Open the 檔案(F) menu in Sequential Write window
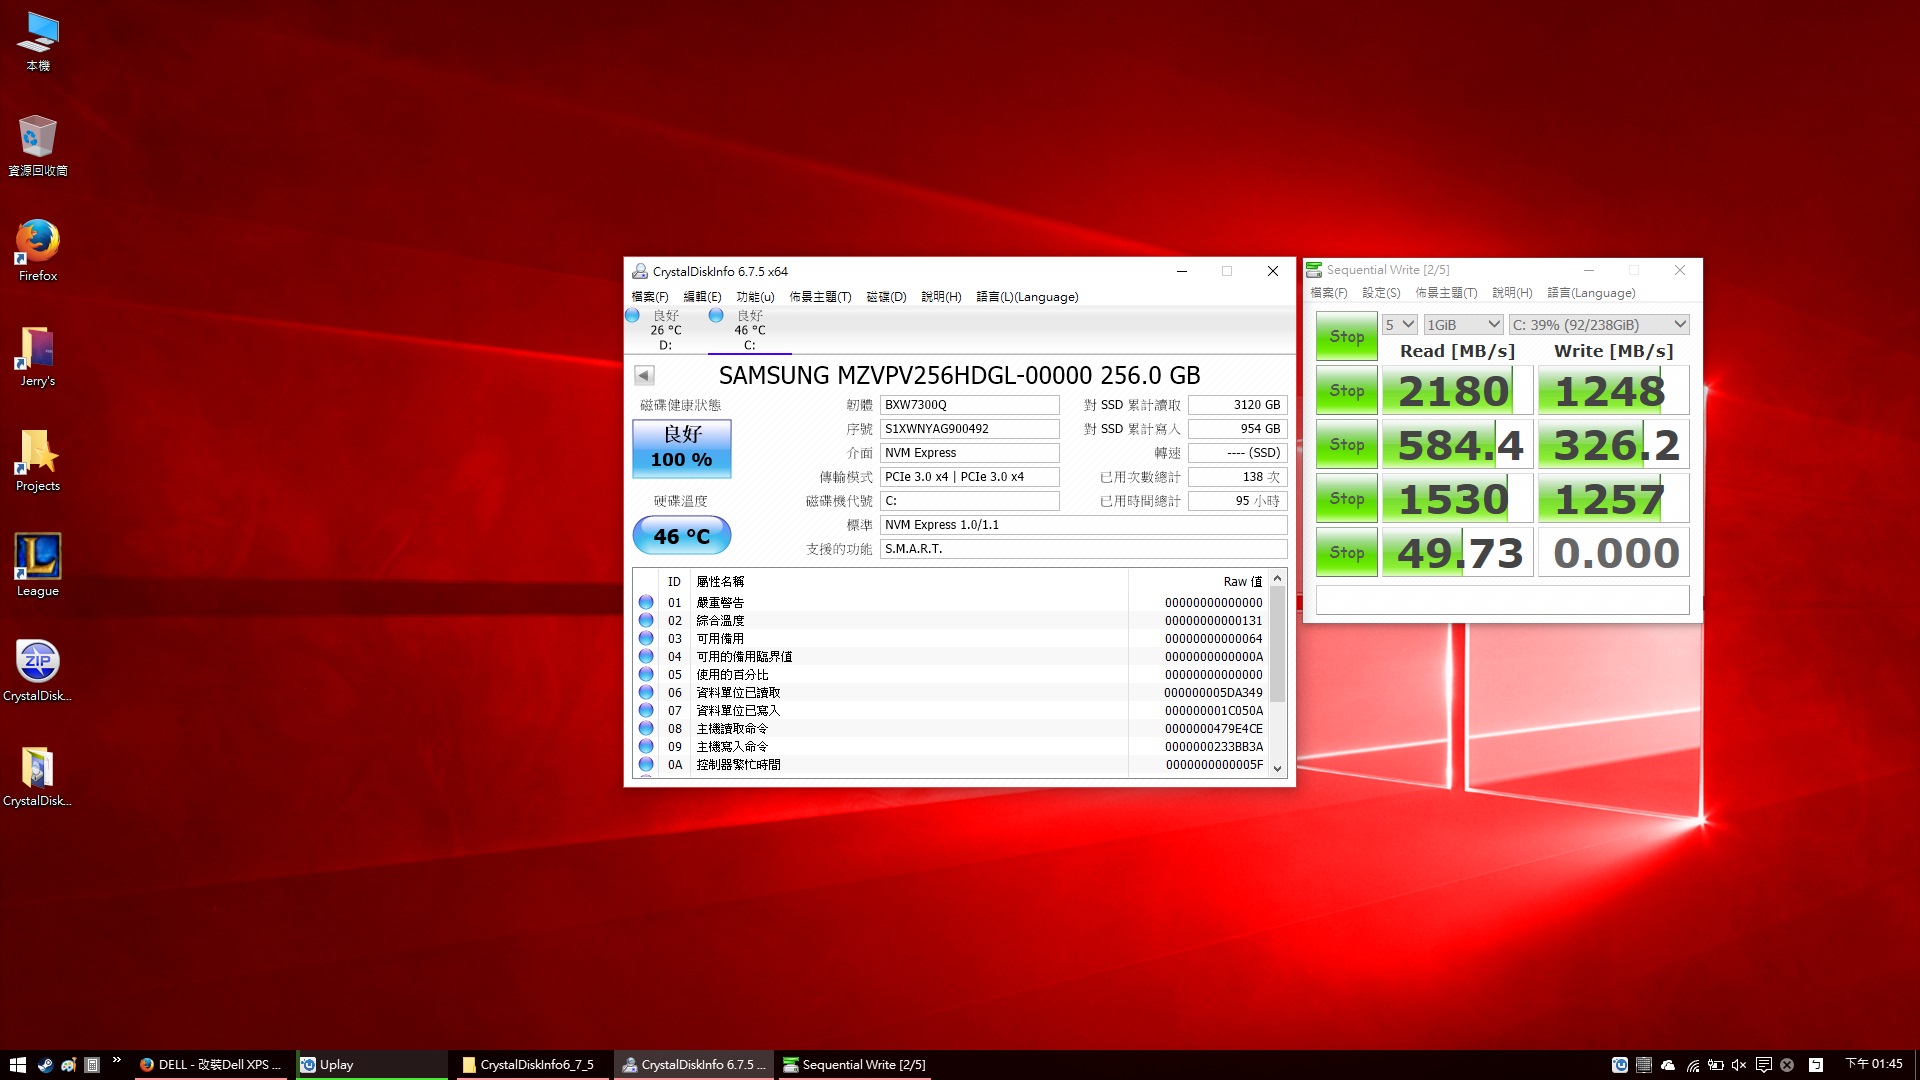1920x1080 pixels. 1329,293
